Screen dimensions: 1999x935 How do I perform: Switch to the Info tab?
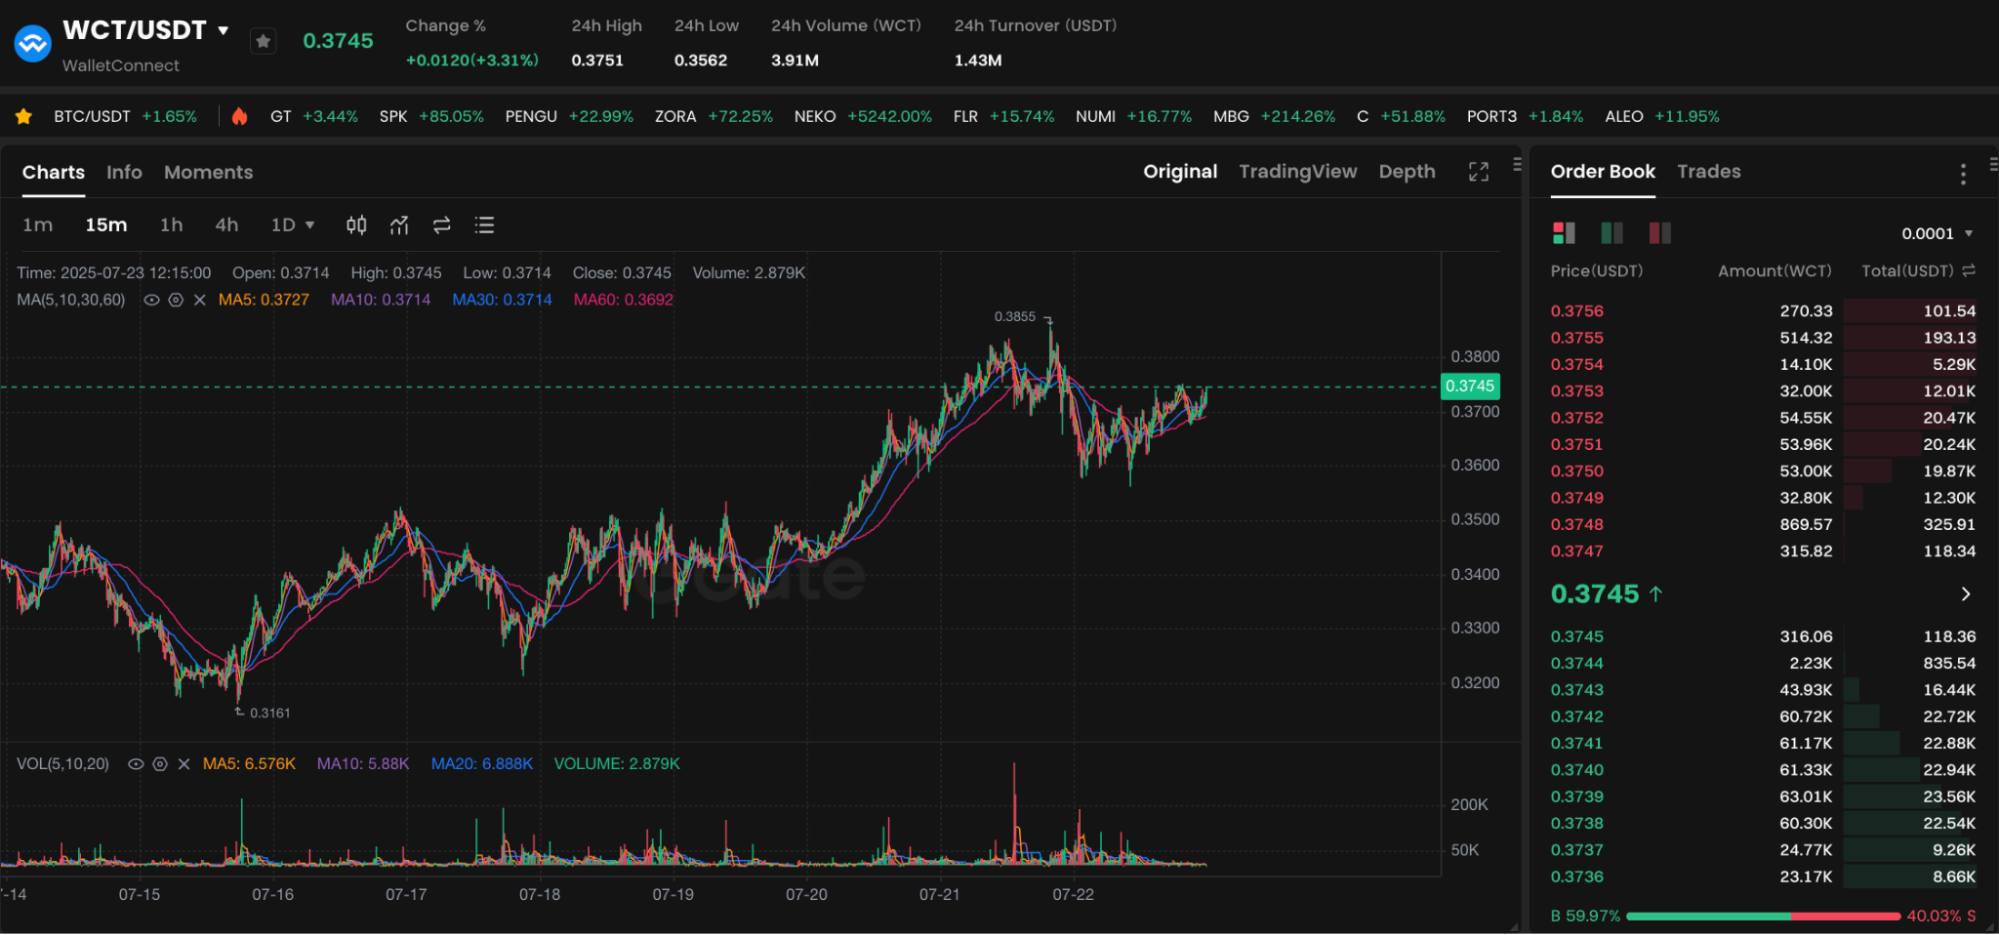point(124,172)
